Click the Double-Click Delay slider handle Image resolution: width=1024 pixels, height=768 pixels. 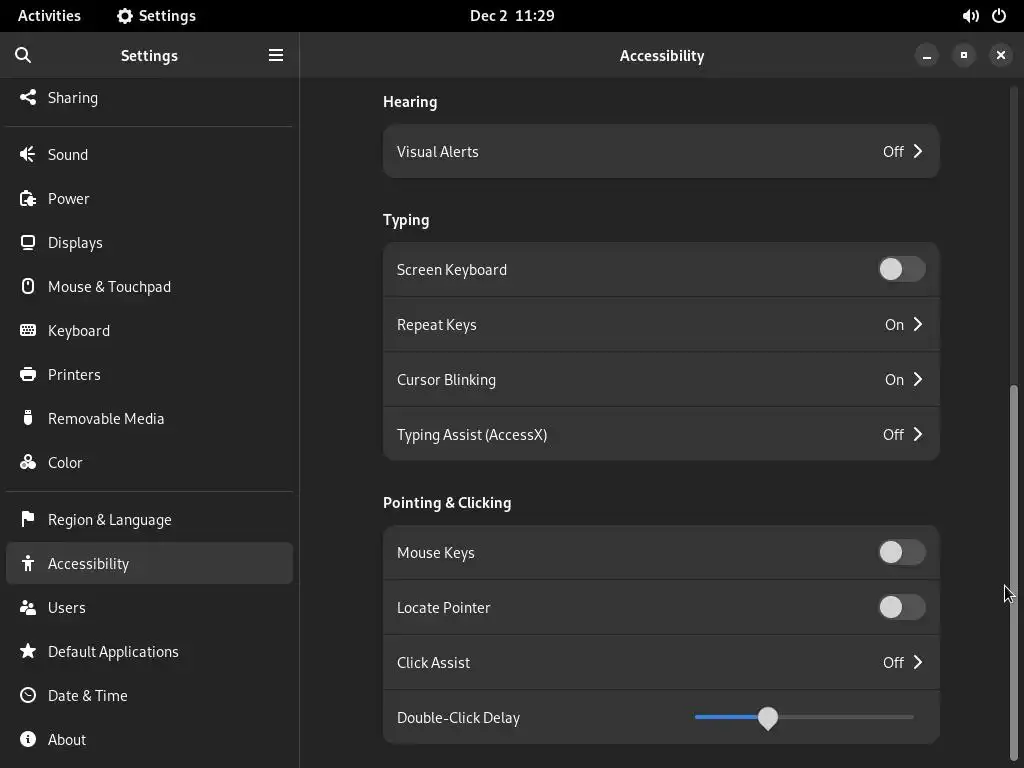pyautogui.click(x=768, y=718)
